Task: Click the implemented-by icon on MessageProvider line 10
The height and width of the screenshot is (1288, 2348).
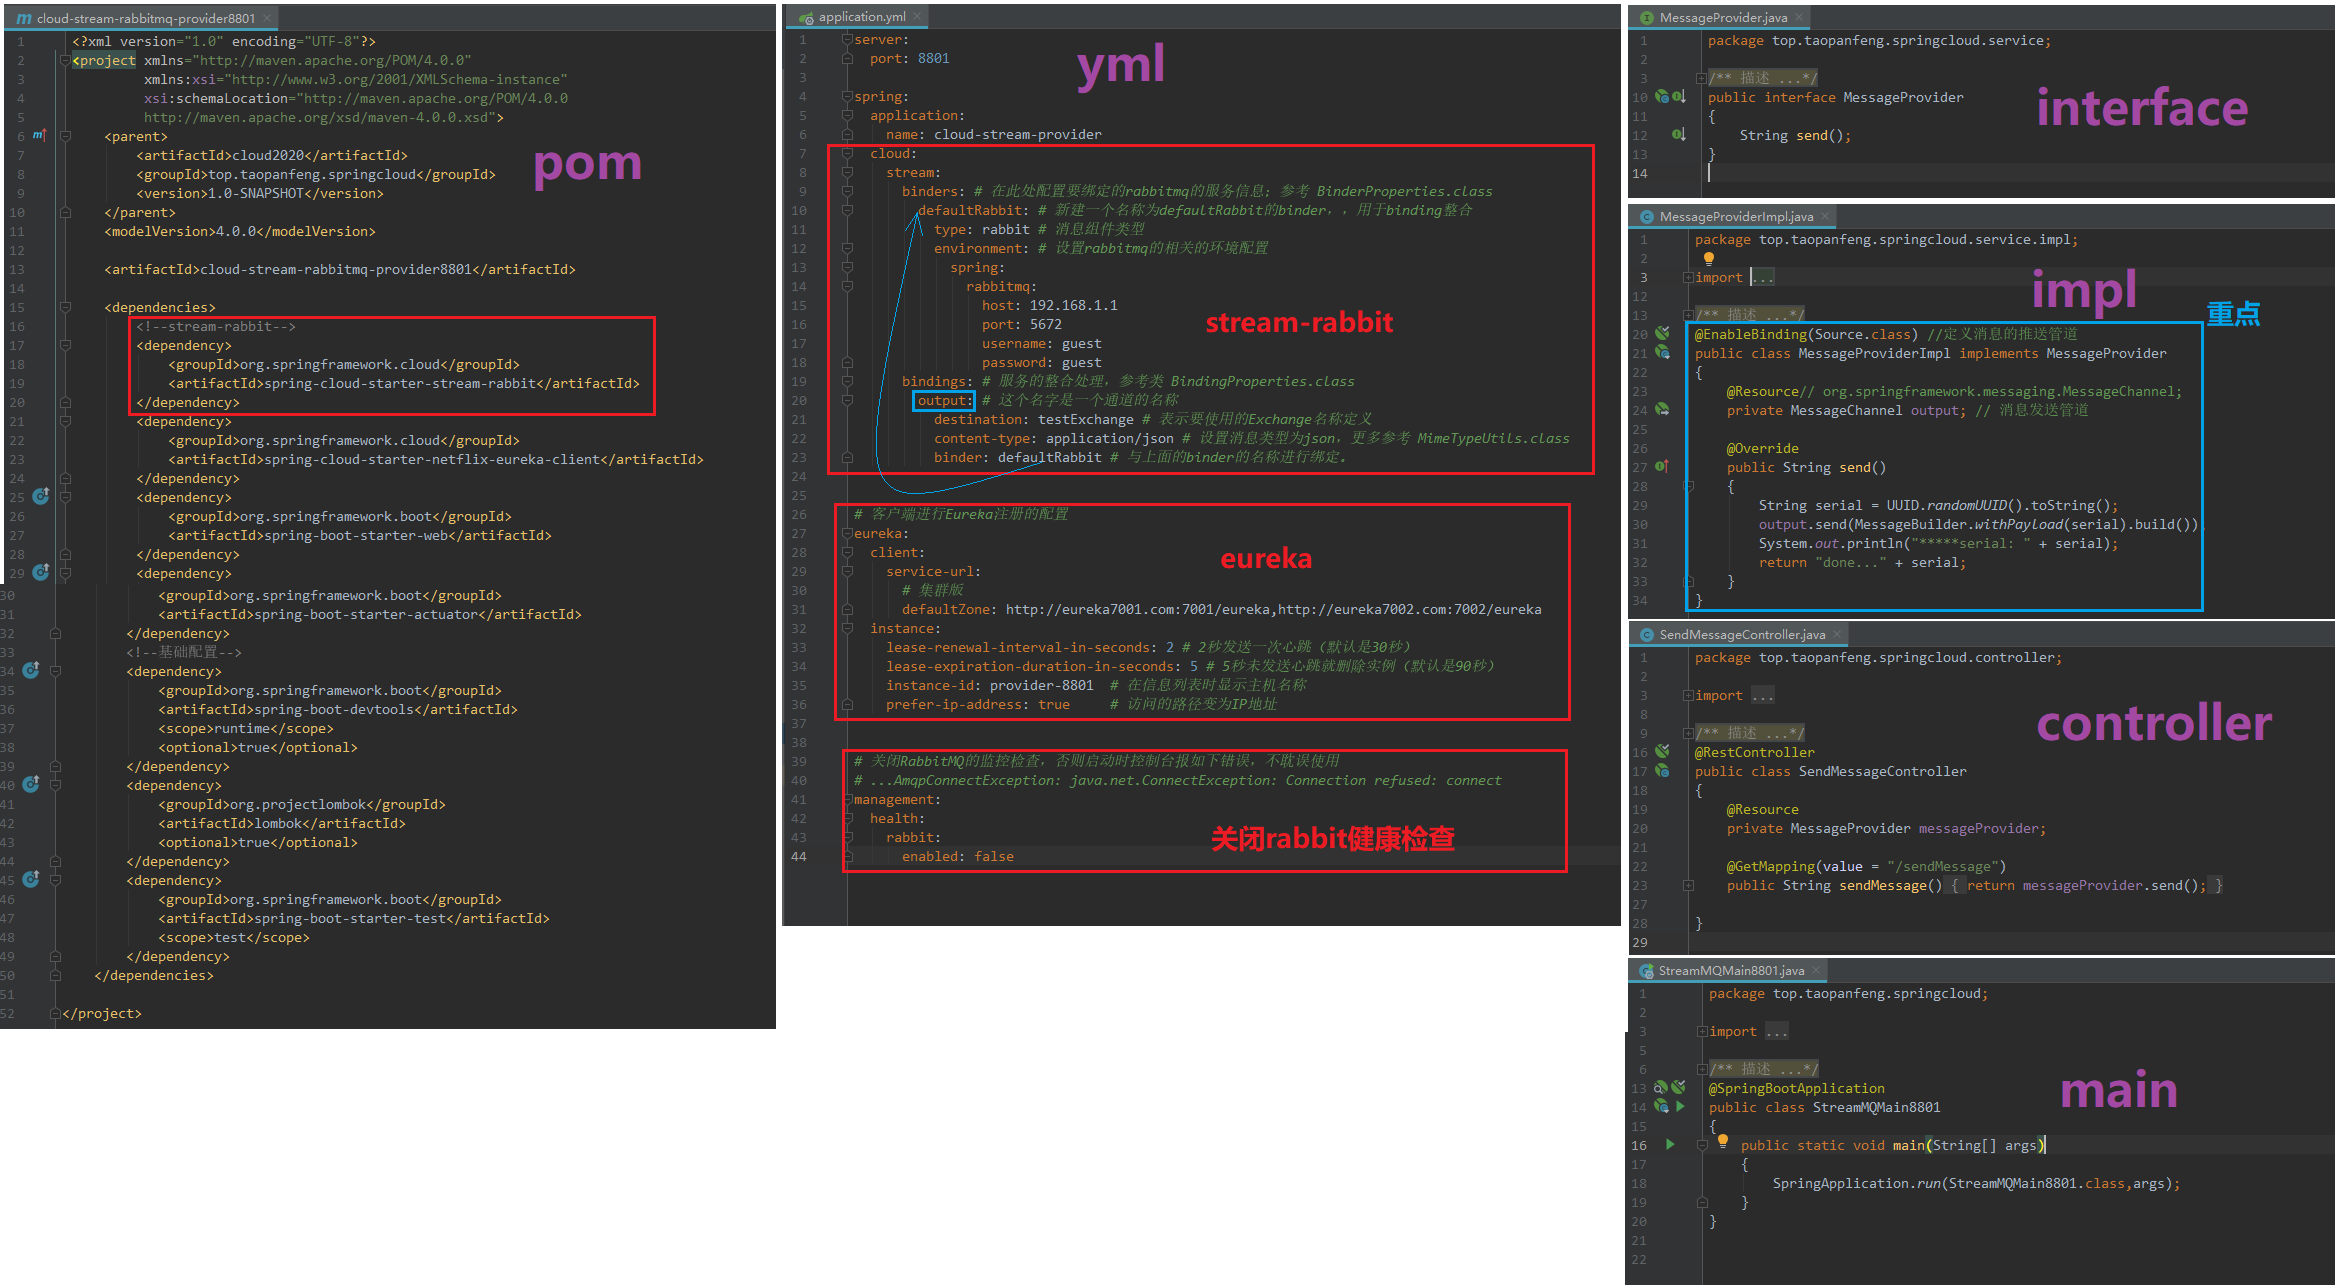Action: (x=1679, y=97)
